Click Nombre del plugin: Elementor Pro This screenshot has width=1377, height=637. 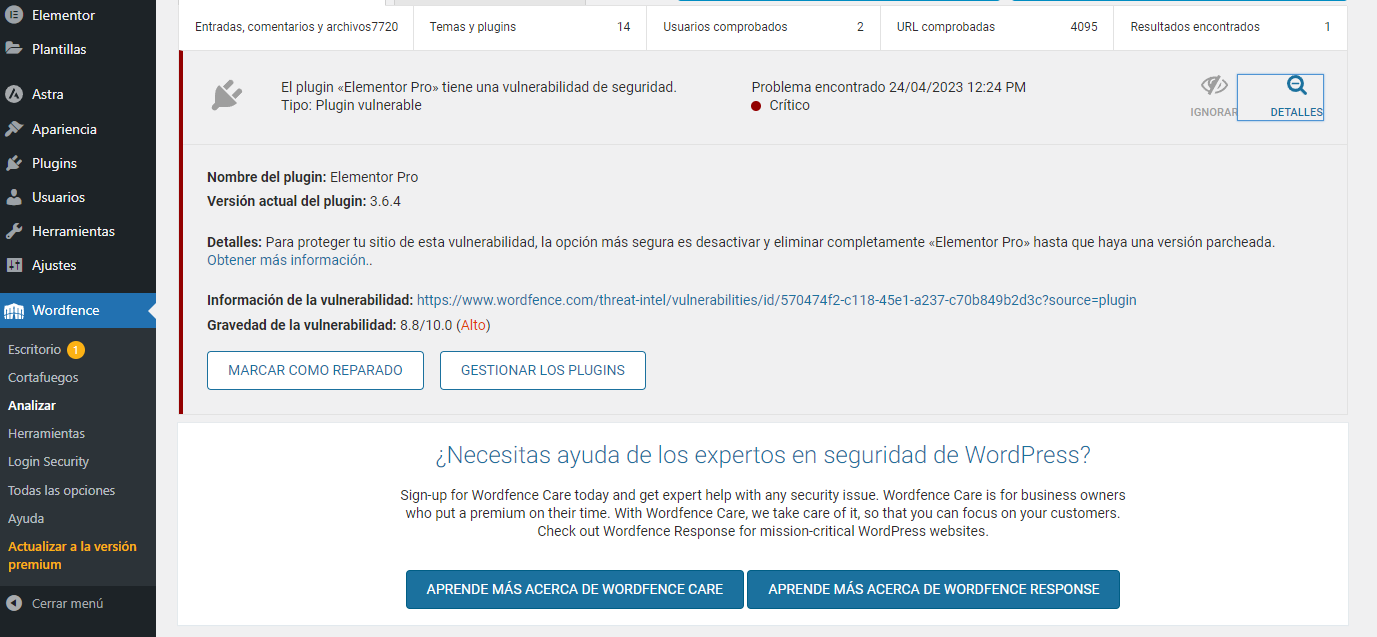(313, 177)
